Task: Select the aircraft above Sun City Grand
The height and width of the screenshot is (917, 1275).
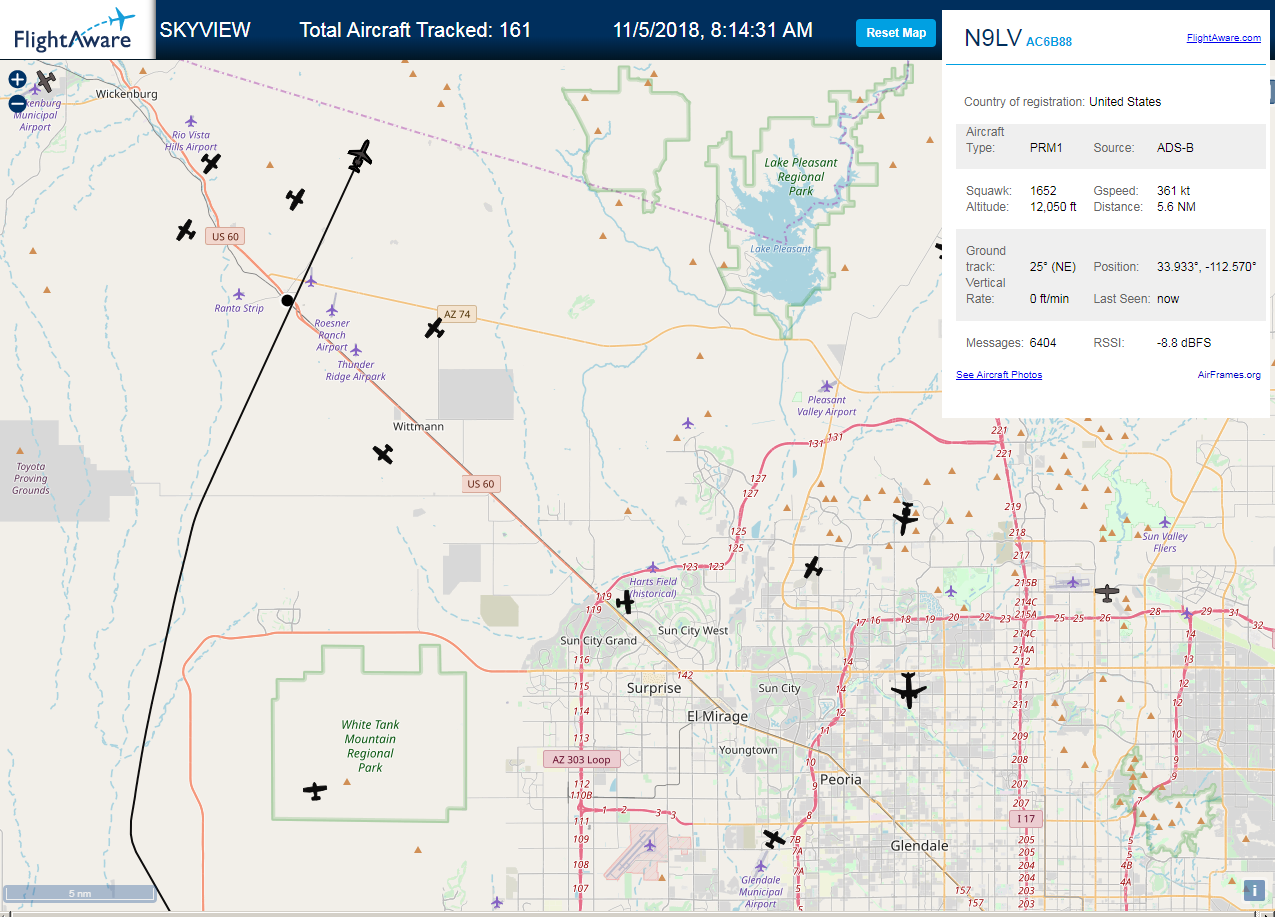Action: [x=625, y=602]
